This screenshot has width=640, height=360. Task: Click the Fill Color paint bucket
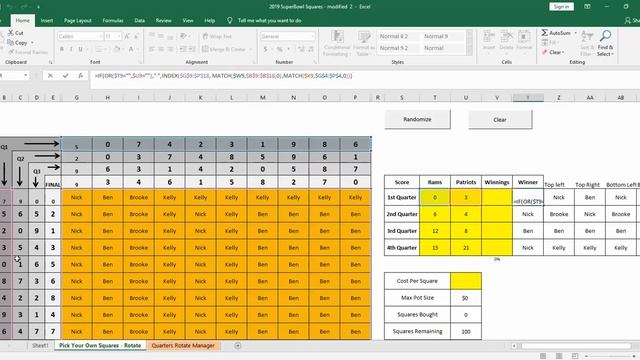pos(117,49)
